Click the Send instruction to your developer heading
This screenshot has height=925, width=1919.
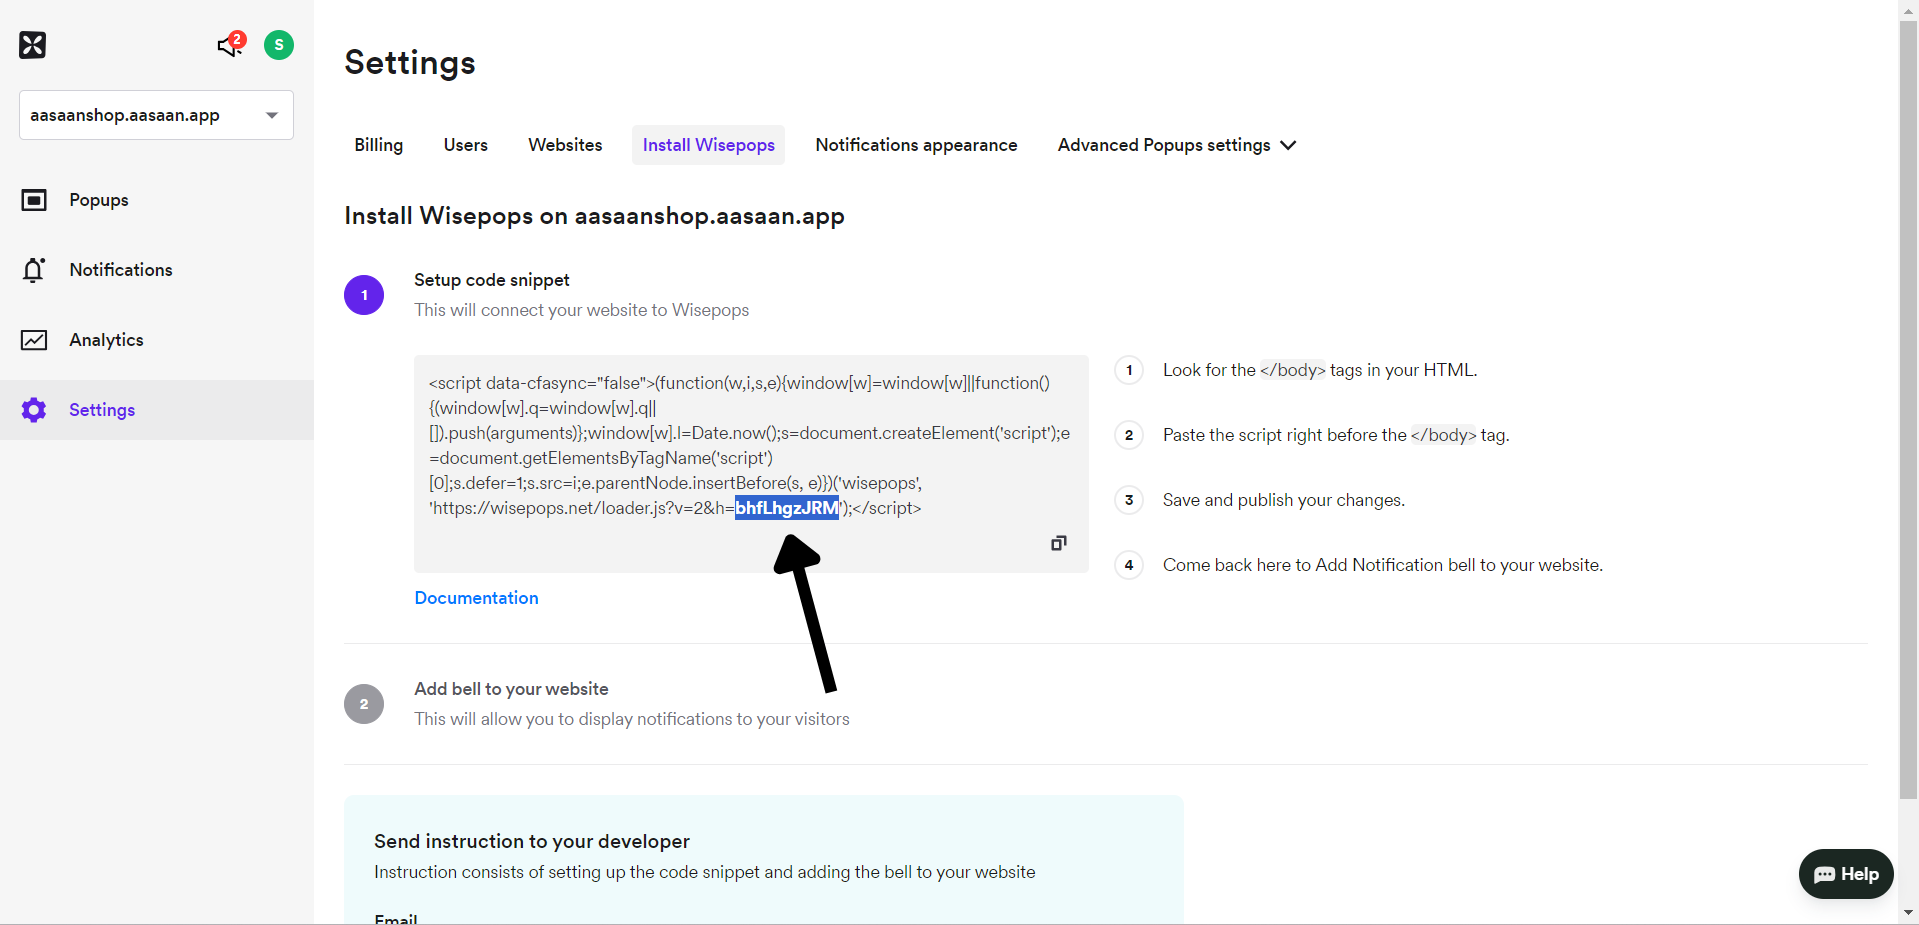click(x=532, y=841)
